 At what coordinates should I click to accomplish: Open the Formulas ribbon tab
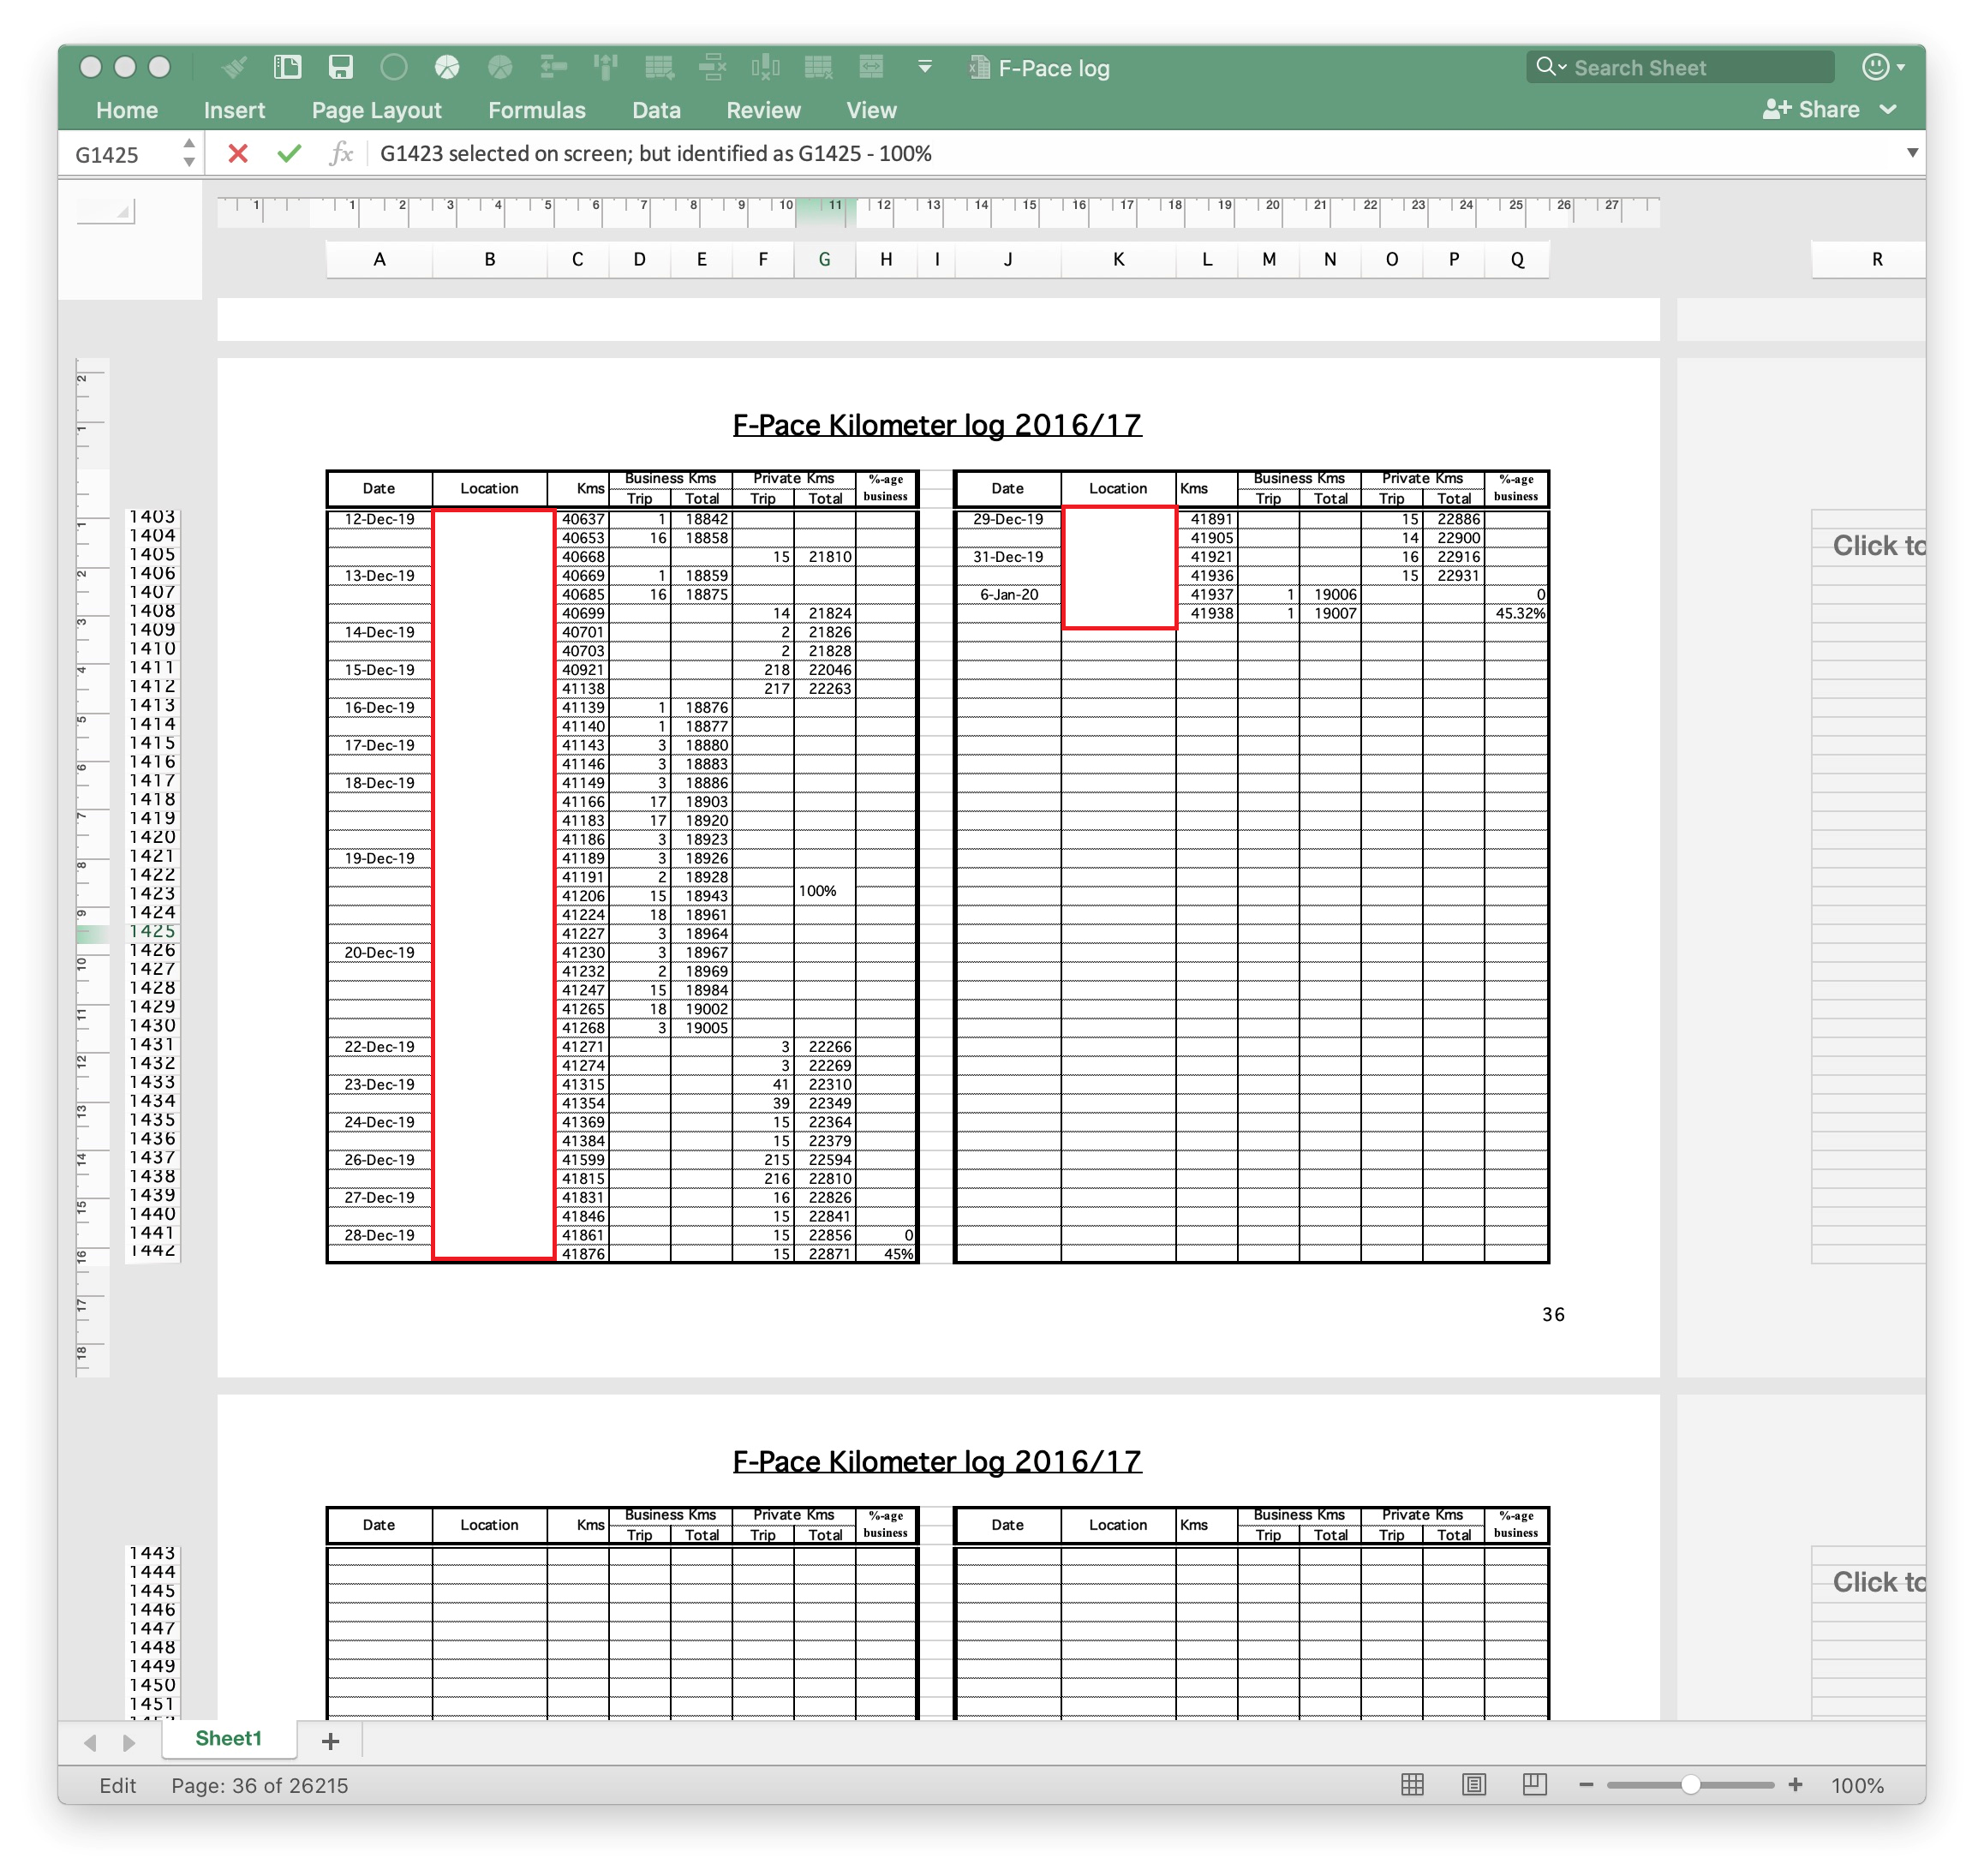[536, 110]
